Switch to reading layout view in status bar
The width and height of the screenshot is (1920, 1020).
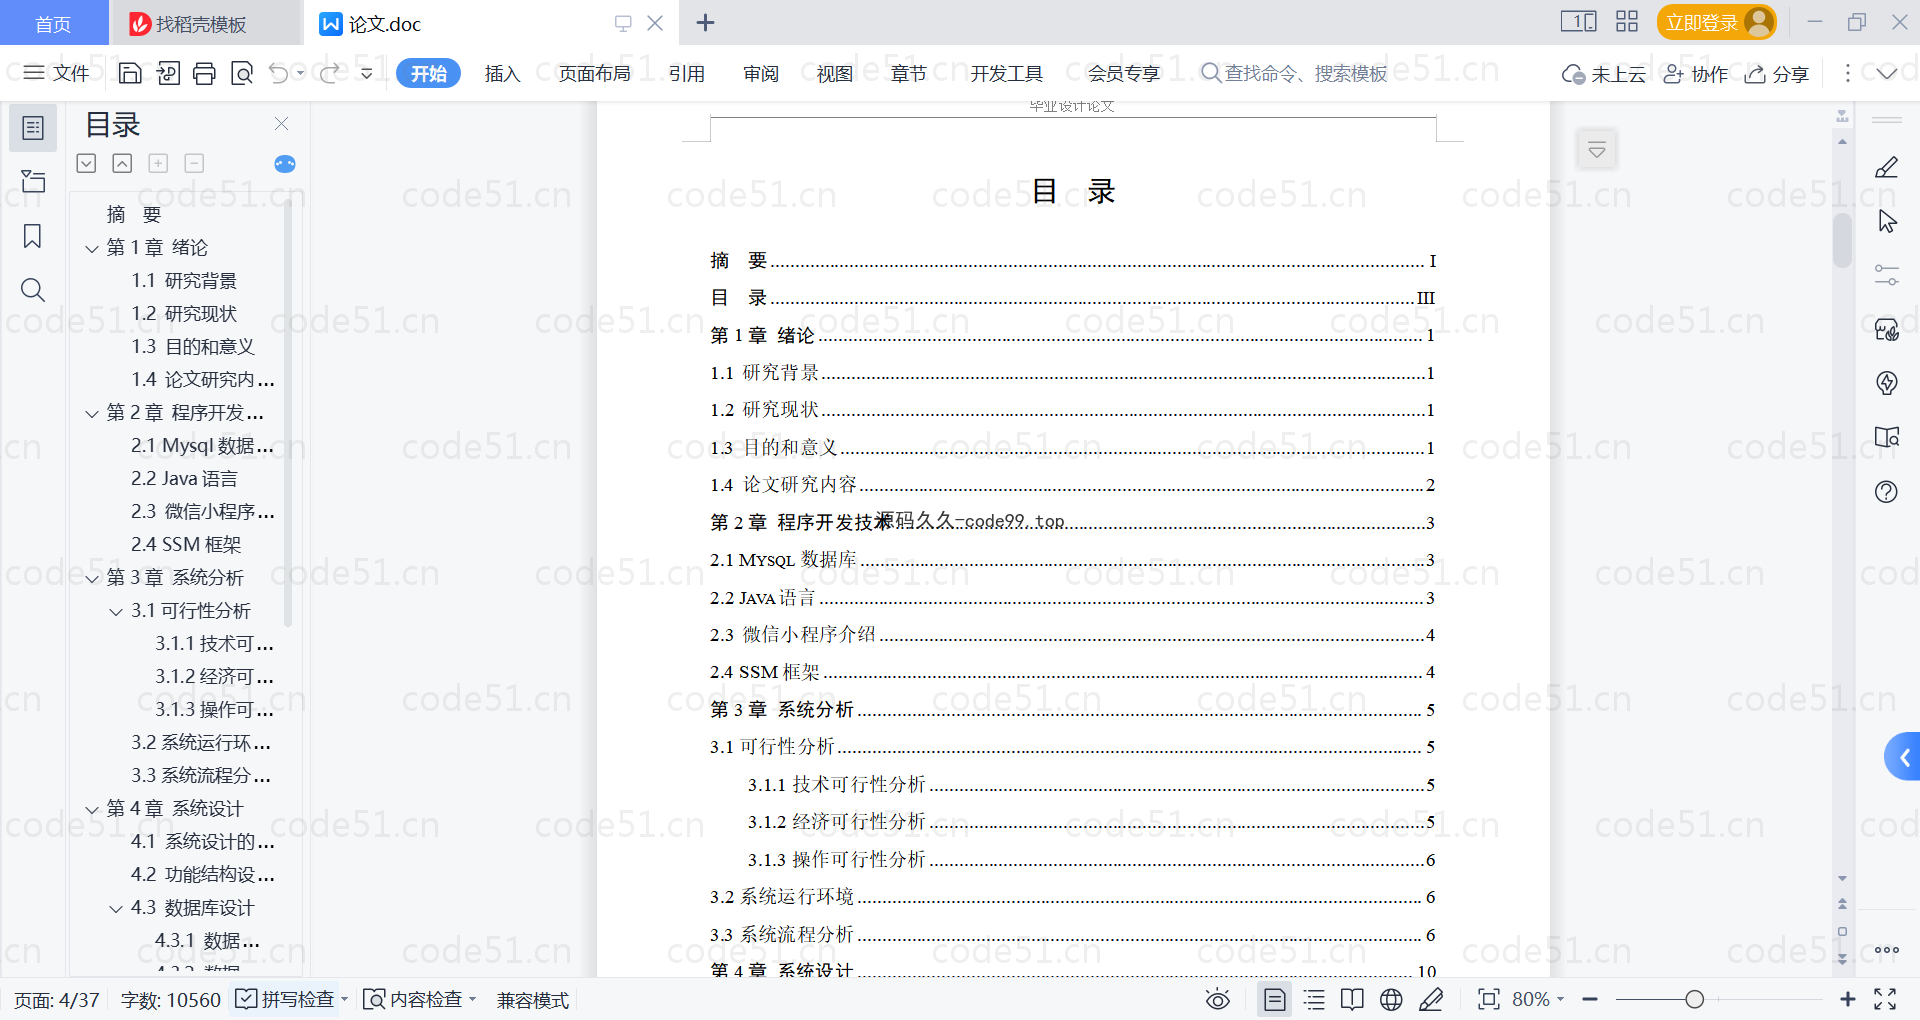[1352, 999]
